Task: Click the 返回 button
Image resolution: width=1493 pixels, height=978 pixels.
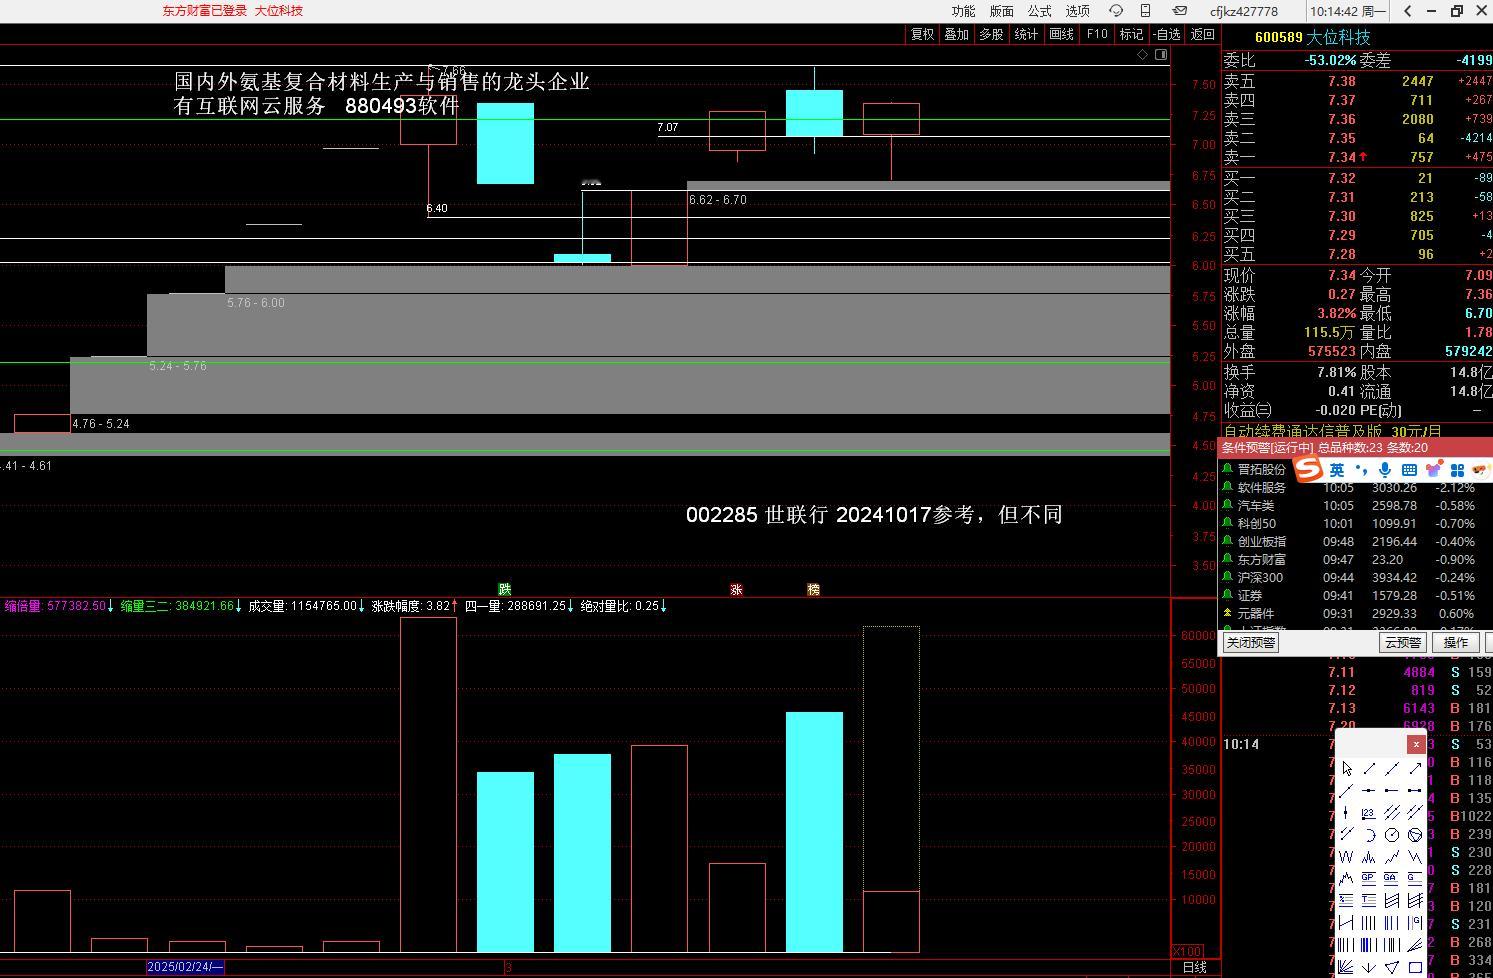Action: coord(1203,34)
